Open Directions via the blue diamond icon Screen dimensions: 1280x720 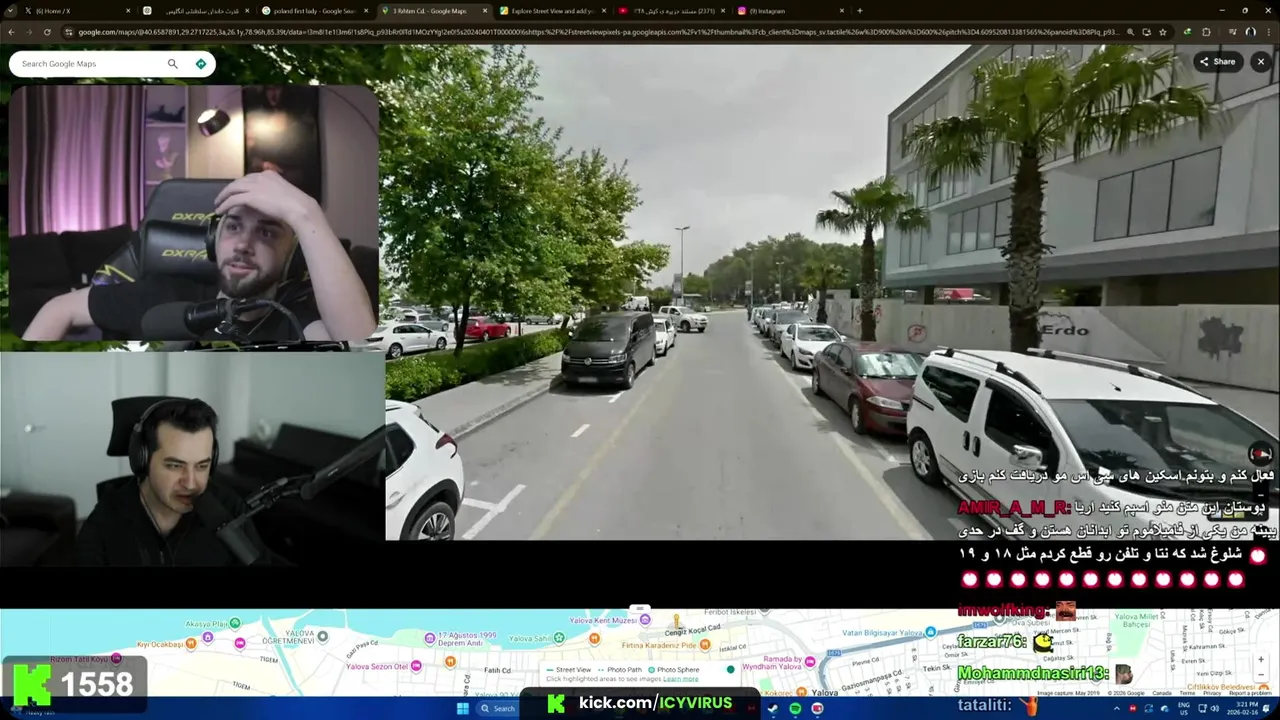point(201,64)
